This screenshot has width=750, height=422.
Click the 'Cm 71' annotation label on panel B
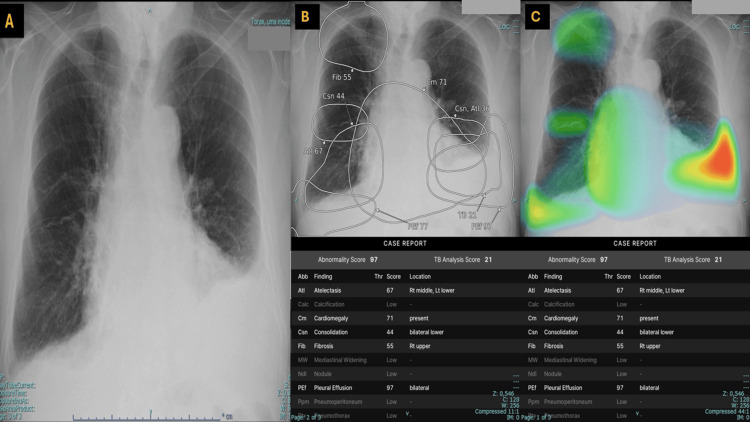click(437, 82)
